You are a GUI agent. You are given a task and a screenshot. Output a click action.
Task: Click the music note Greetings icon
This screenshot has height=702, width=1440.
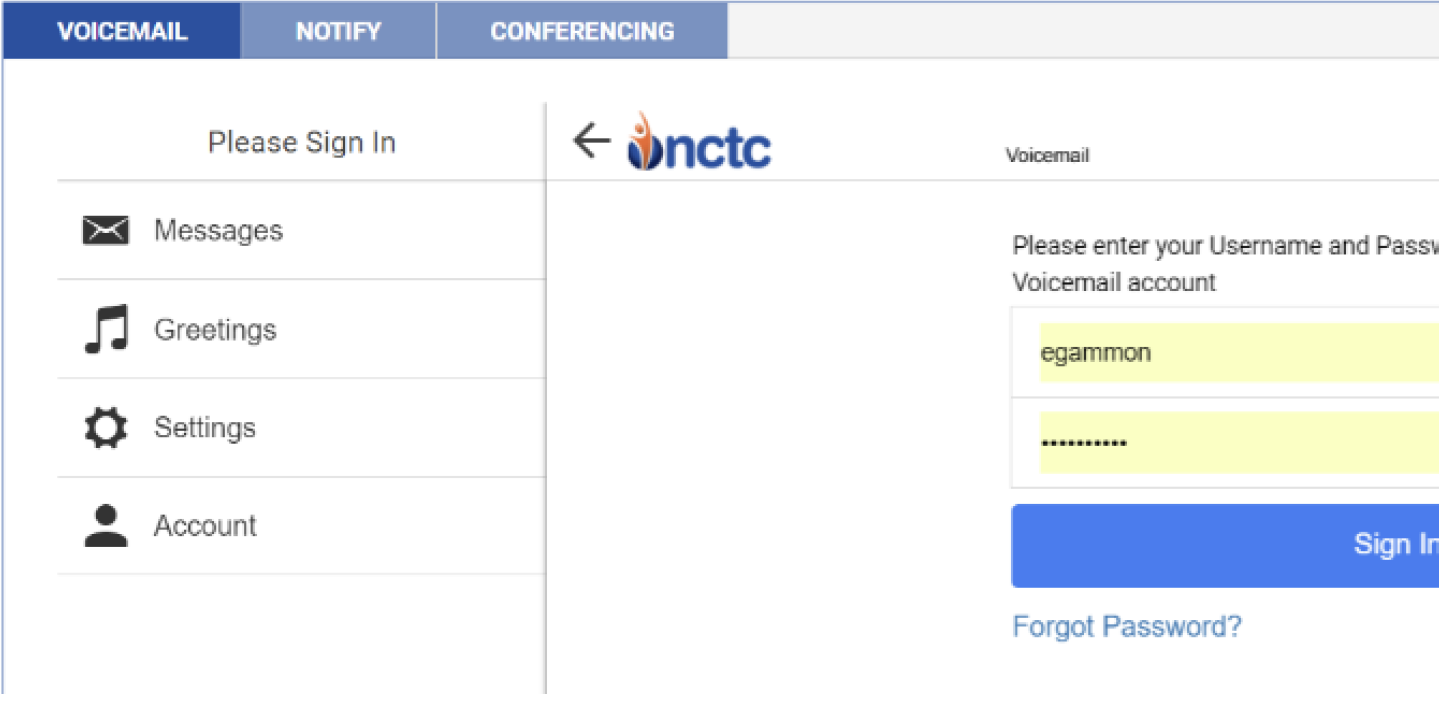106,330
